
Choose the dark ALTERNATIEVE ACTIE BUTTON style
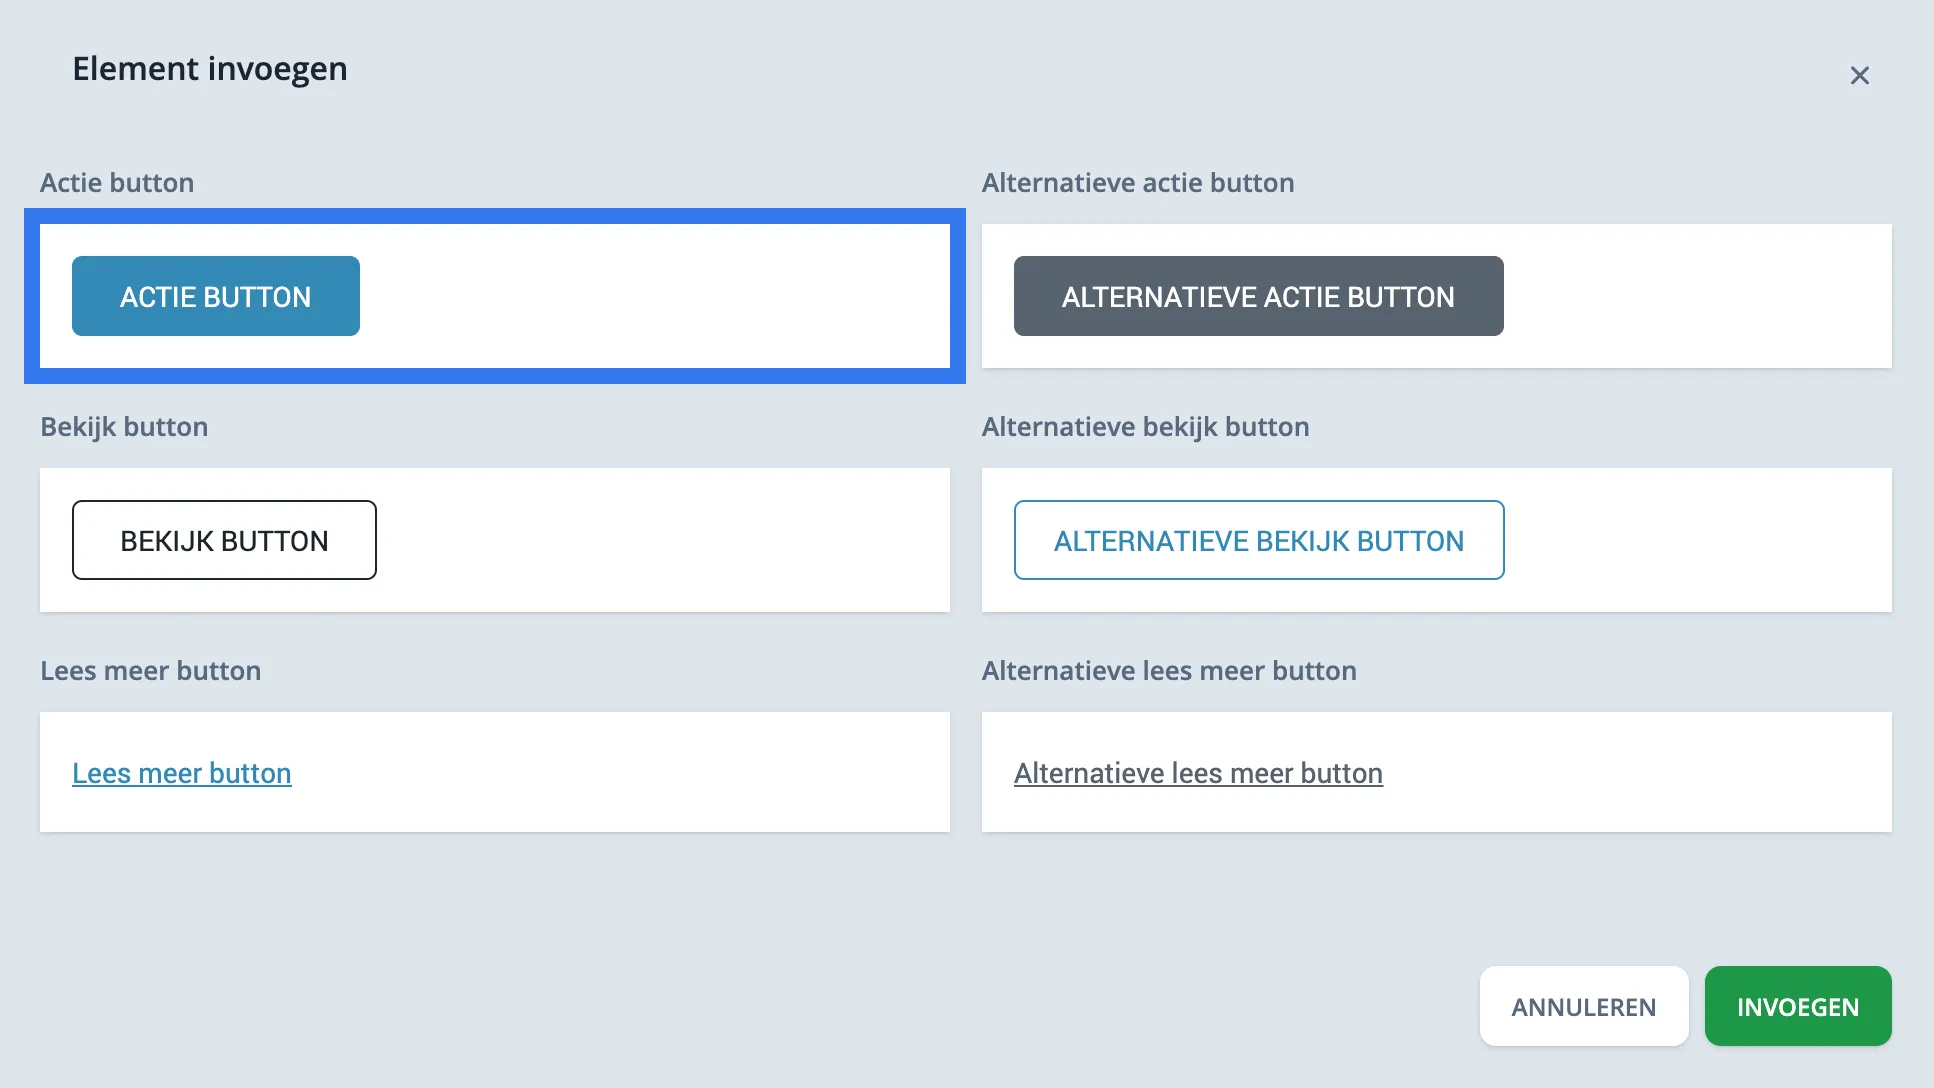pos(1258,296)
